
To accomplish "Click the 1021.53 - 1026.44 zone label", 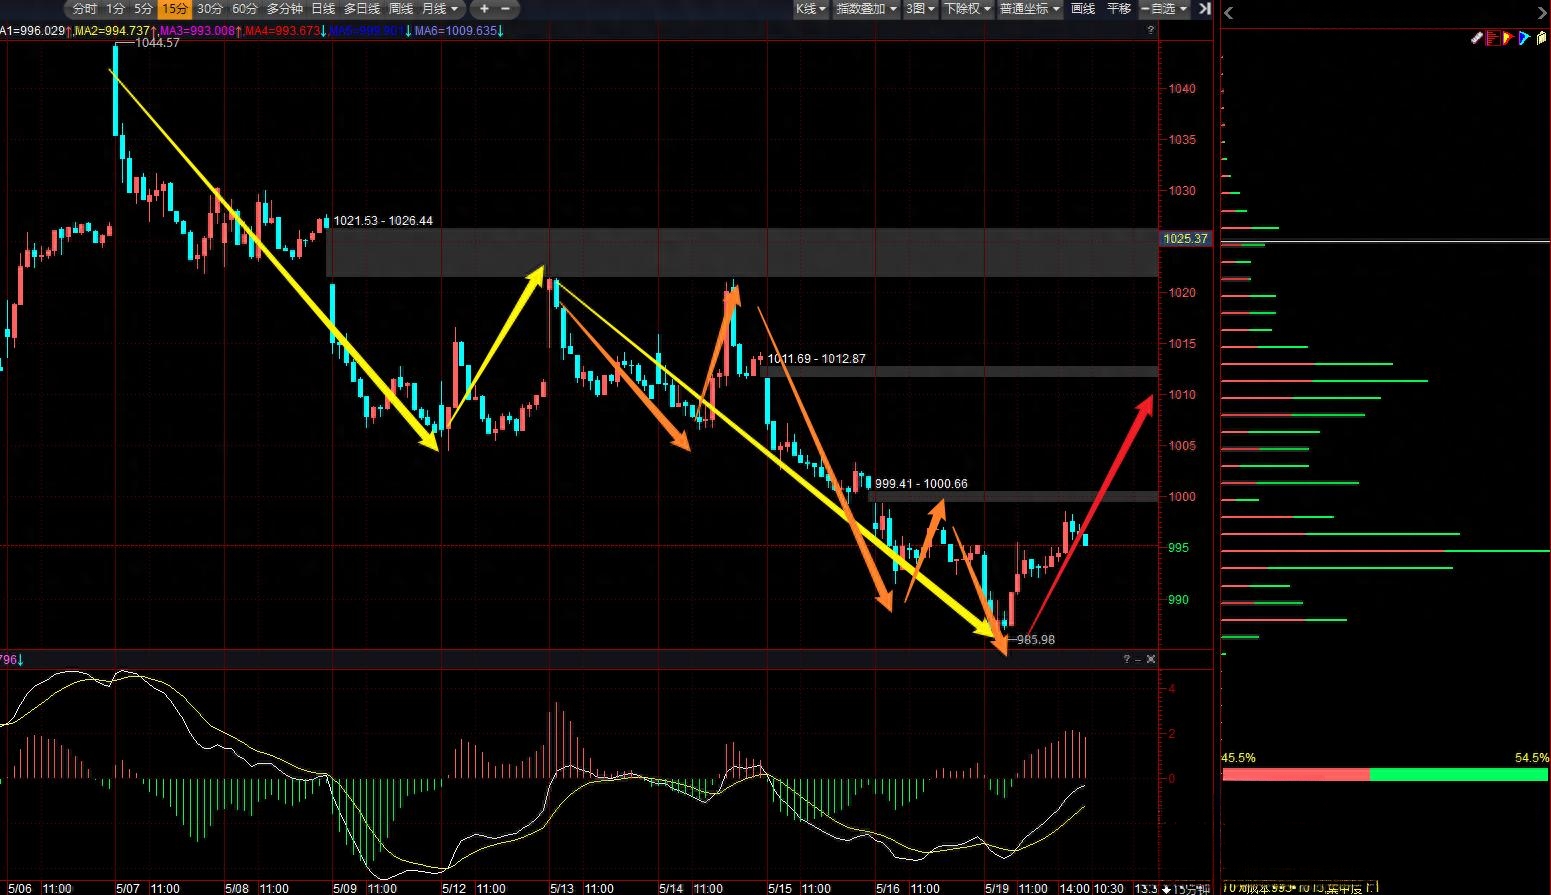I will (383, 221).
